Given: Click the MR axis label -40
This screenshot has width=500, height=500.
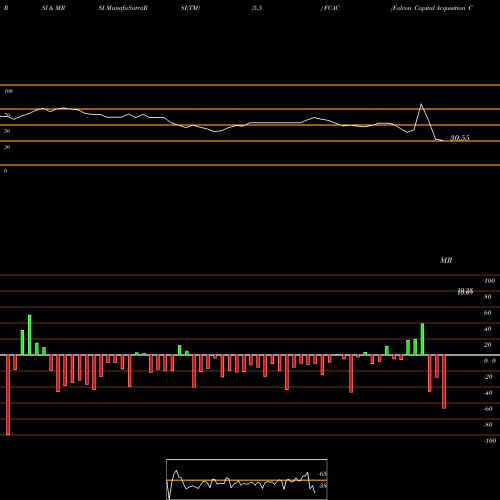Looking at the screenshot, I should (488, 393).
